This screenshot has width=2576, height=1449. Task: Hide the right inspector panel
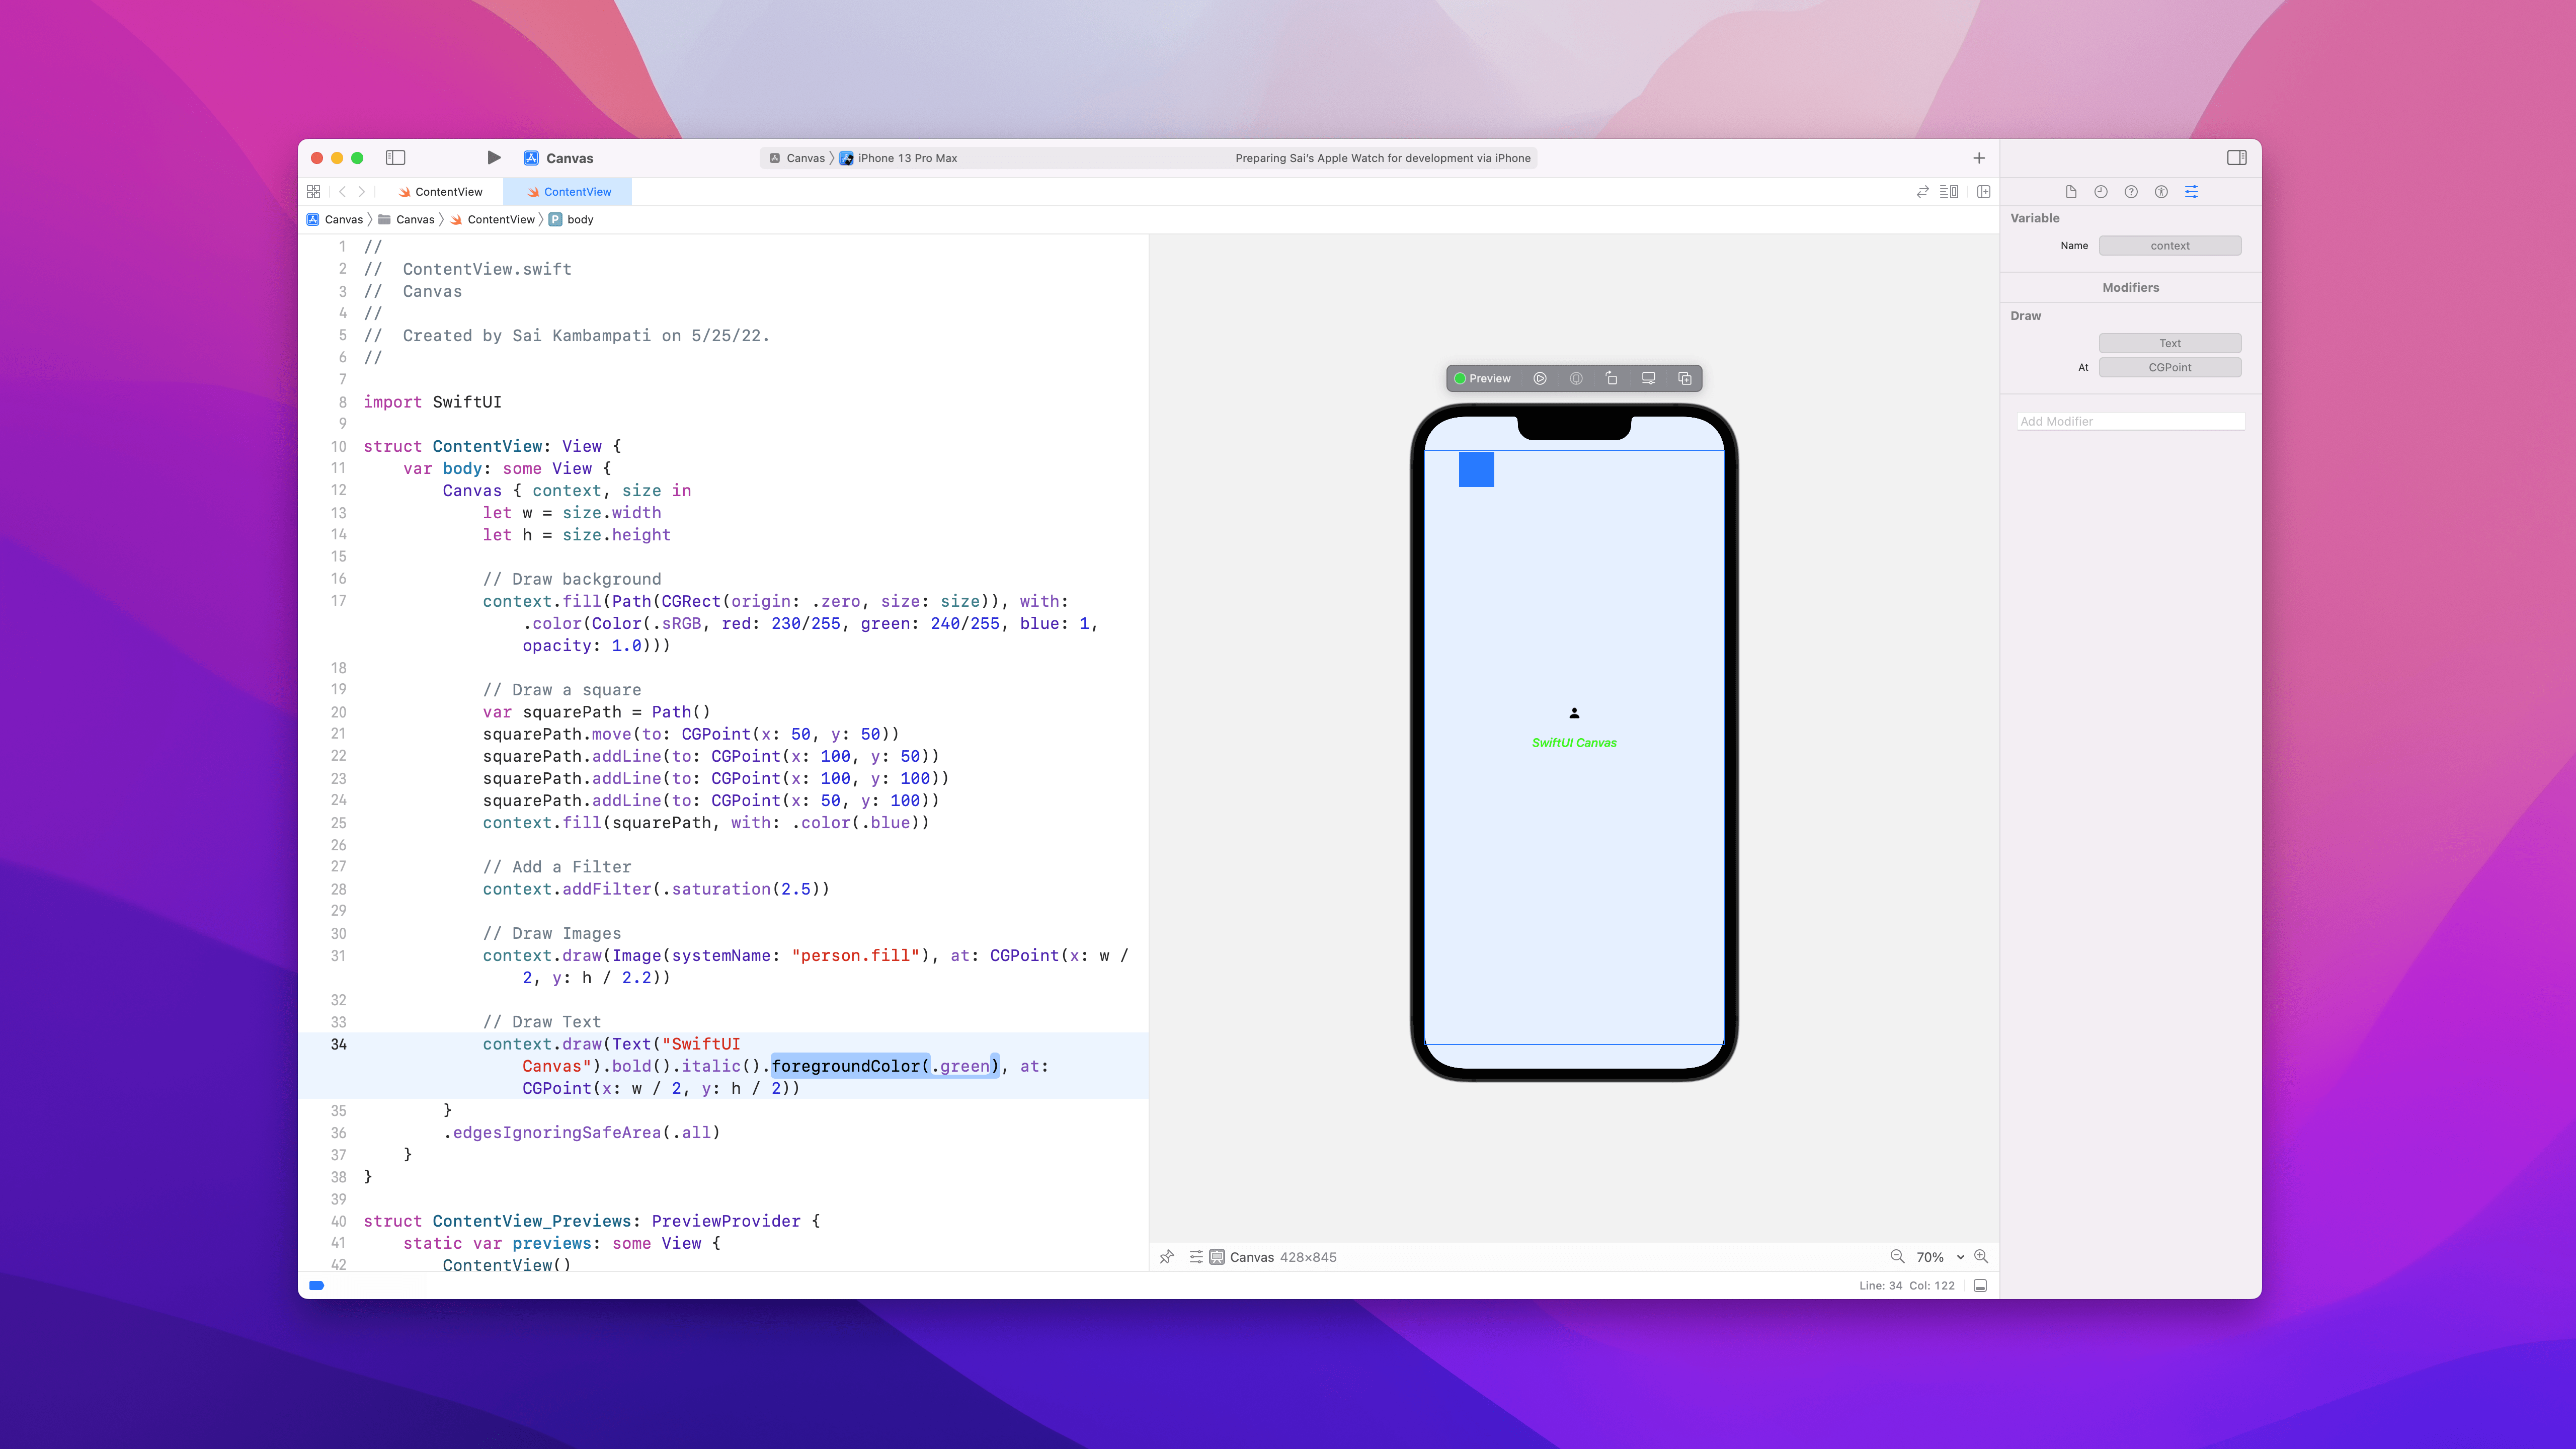pyautogui.click(x=2236, y=158)
